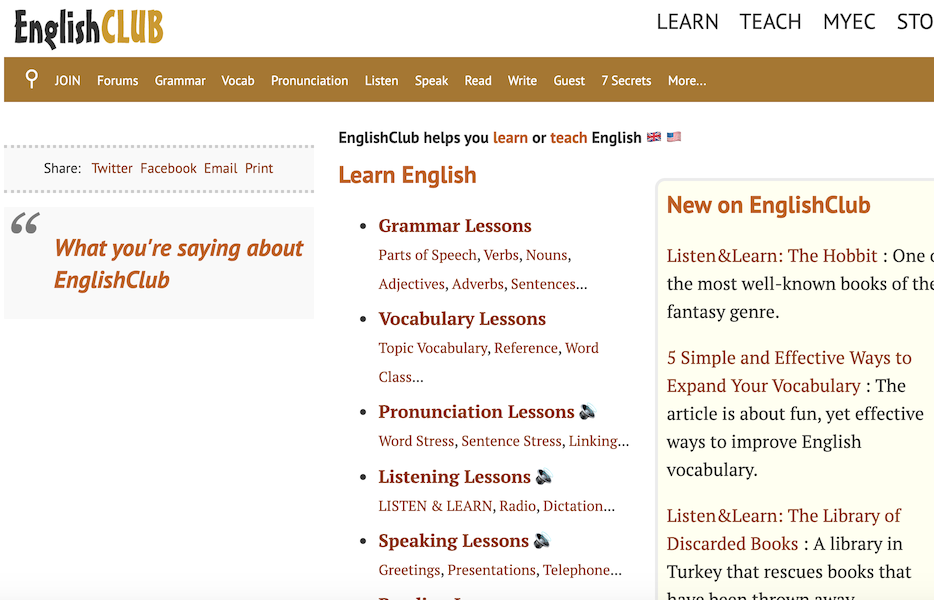Open the Sentences... link

click(549, 284)
